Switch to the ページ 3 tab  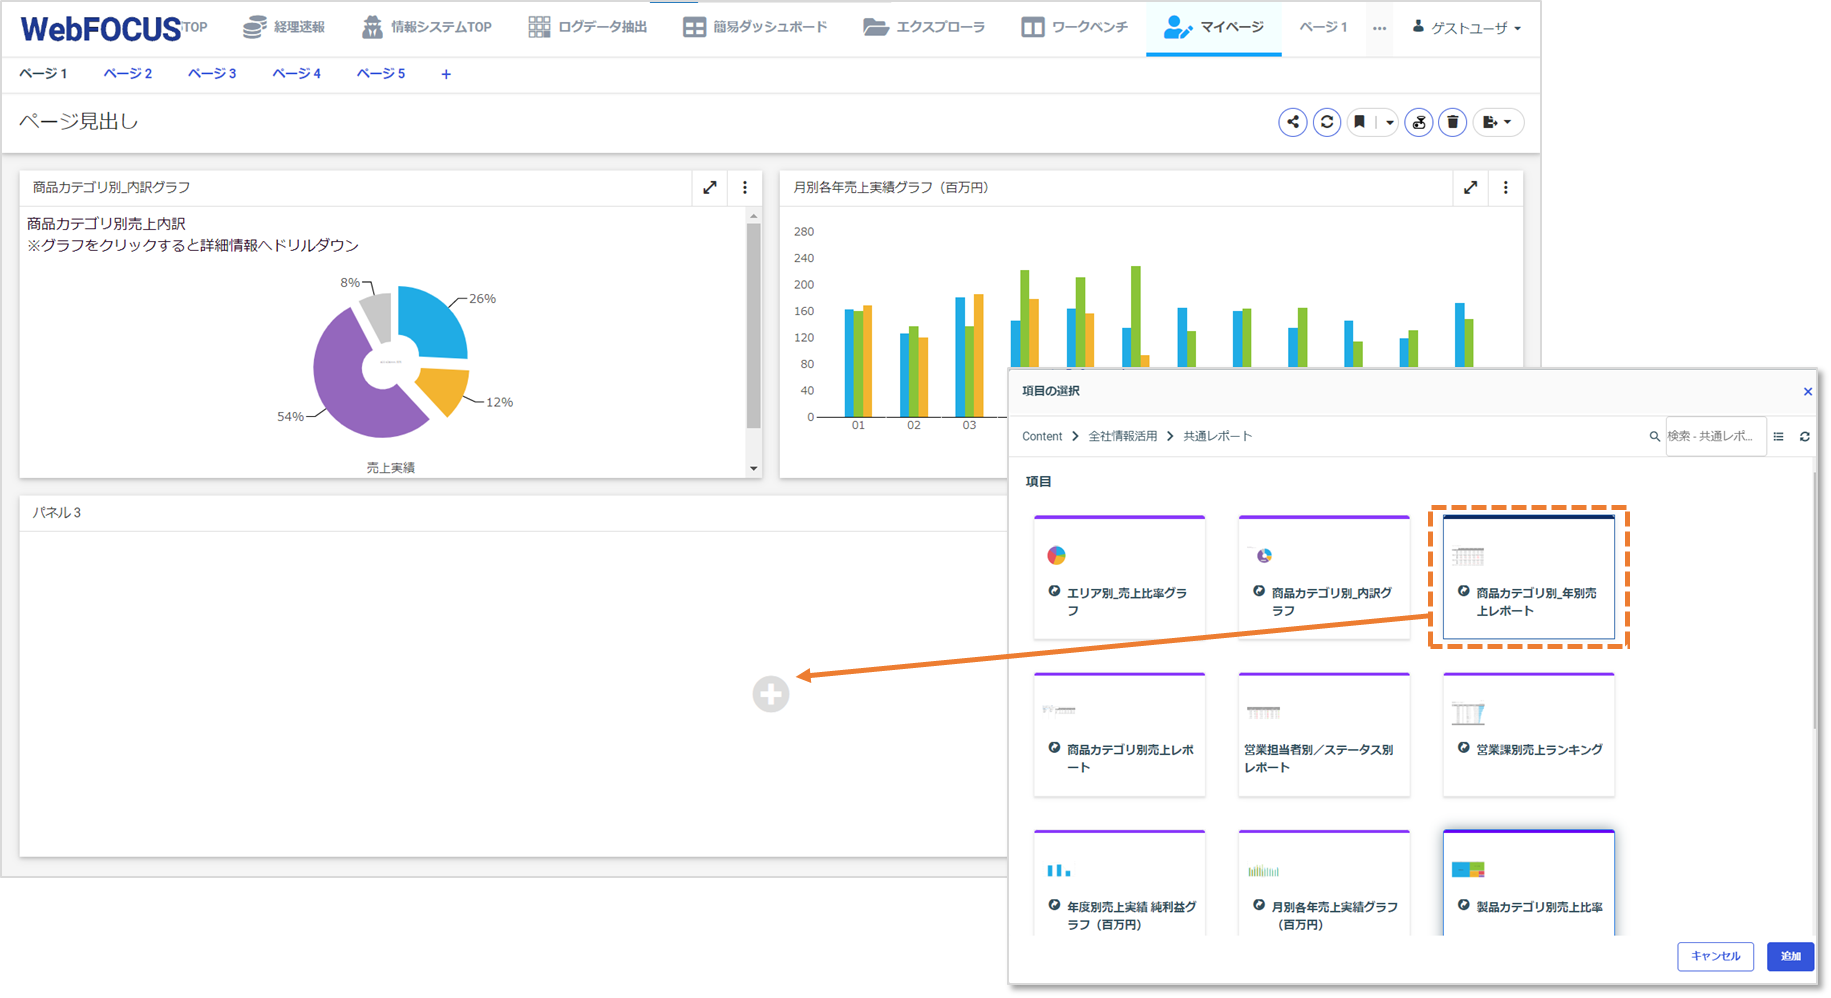click(211, 73)
